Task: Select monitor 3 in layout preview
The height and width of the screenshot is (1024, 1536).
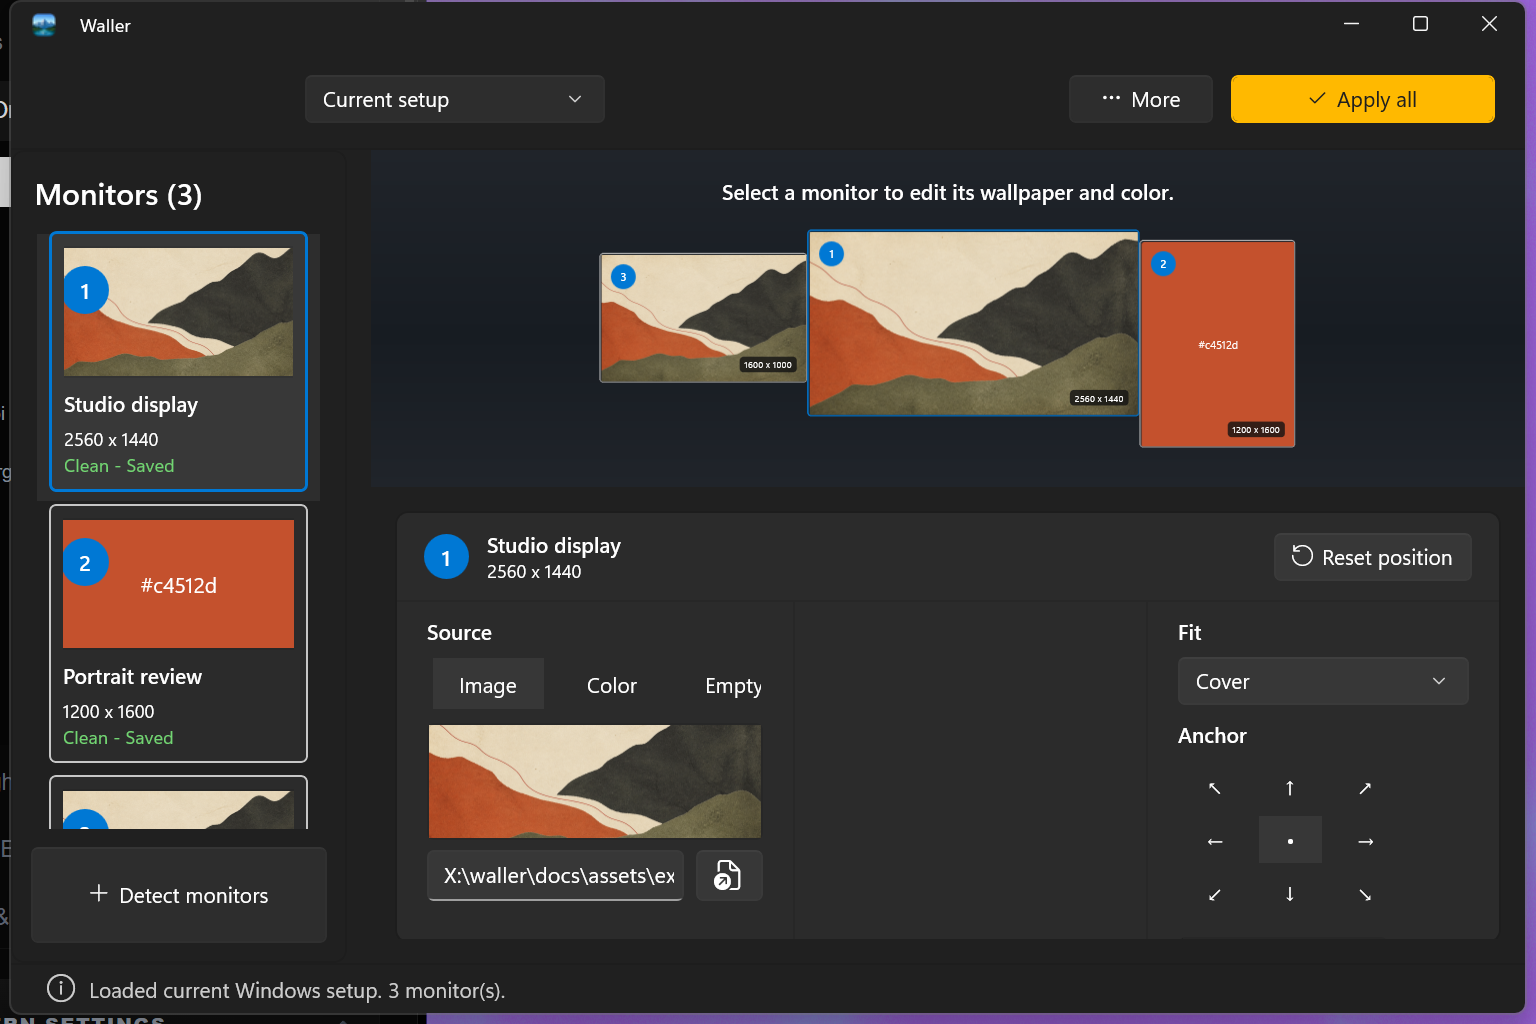Action: coord(703,318)
